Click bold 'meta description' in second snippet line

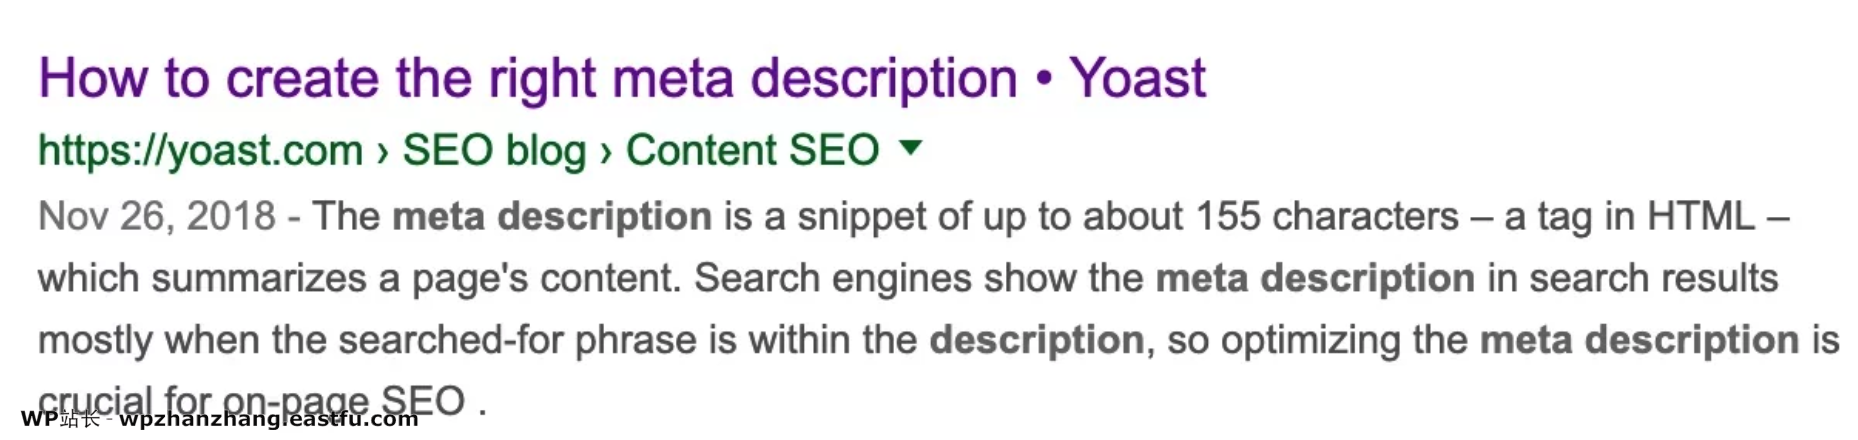[x=1314, y=278]
